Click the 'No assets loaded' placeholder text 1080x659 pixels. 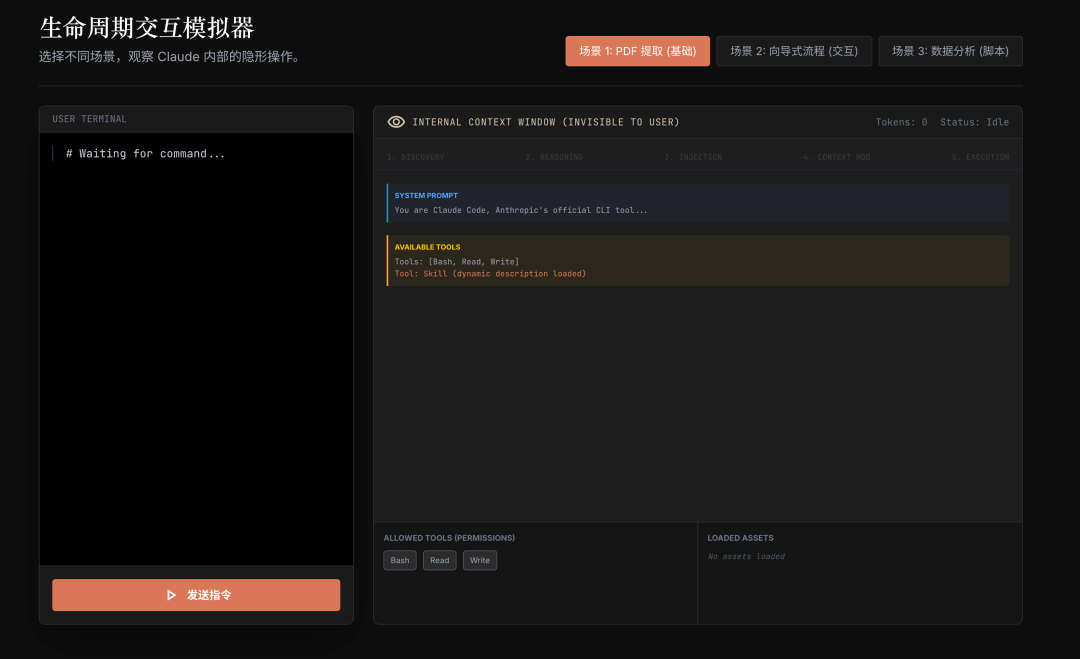746,557
